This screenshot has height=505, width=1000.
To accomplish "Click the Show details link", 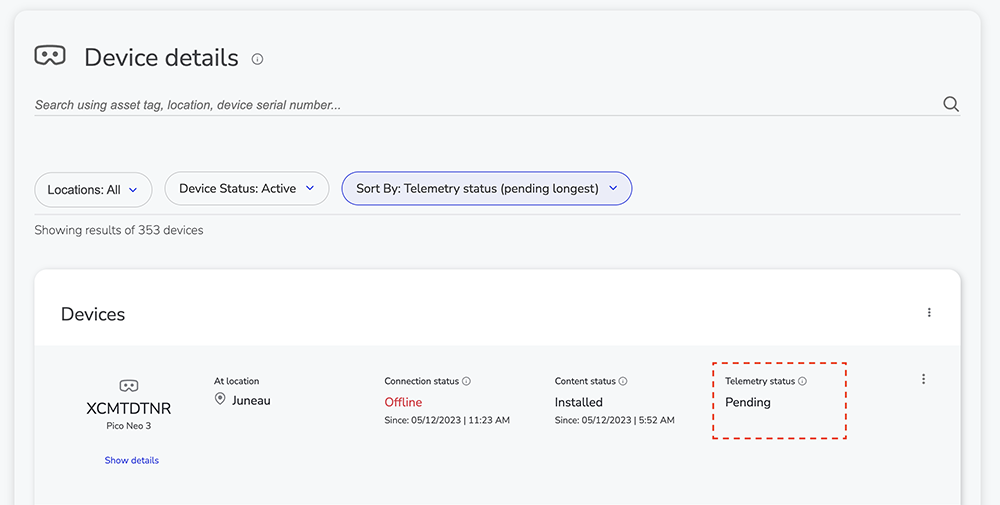I will point(131,460).
